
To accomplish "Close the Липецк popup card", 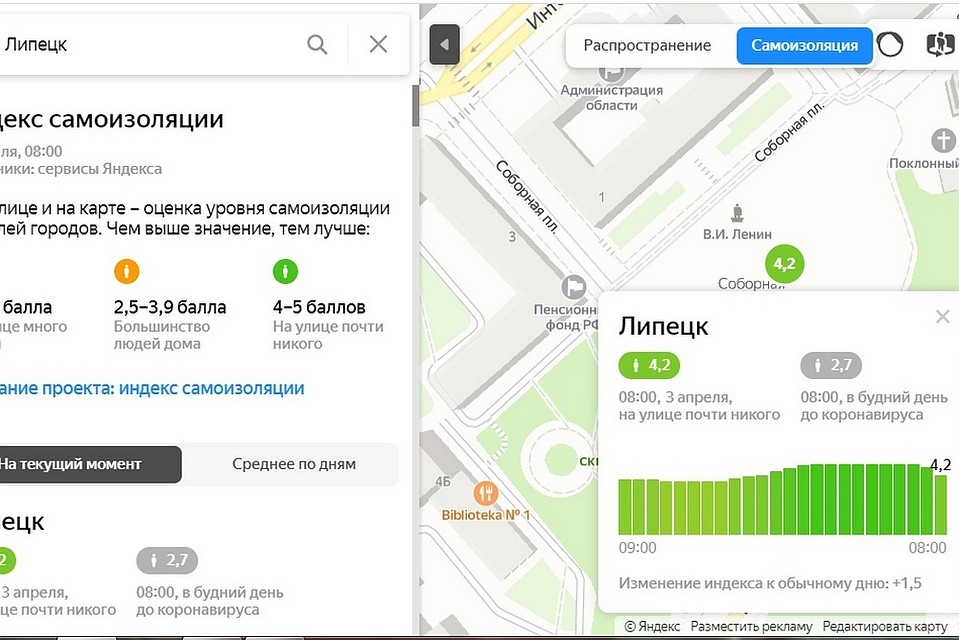I will (942, 316).
